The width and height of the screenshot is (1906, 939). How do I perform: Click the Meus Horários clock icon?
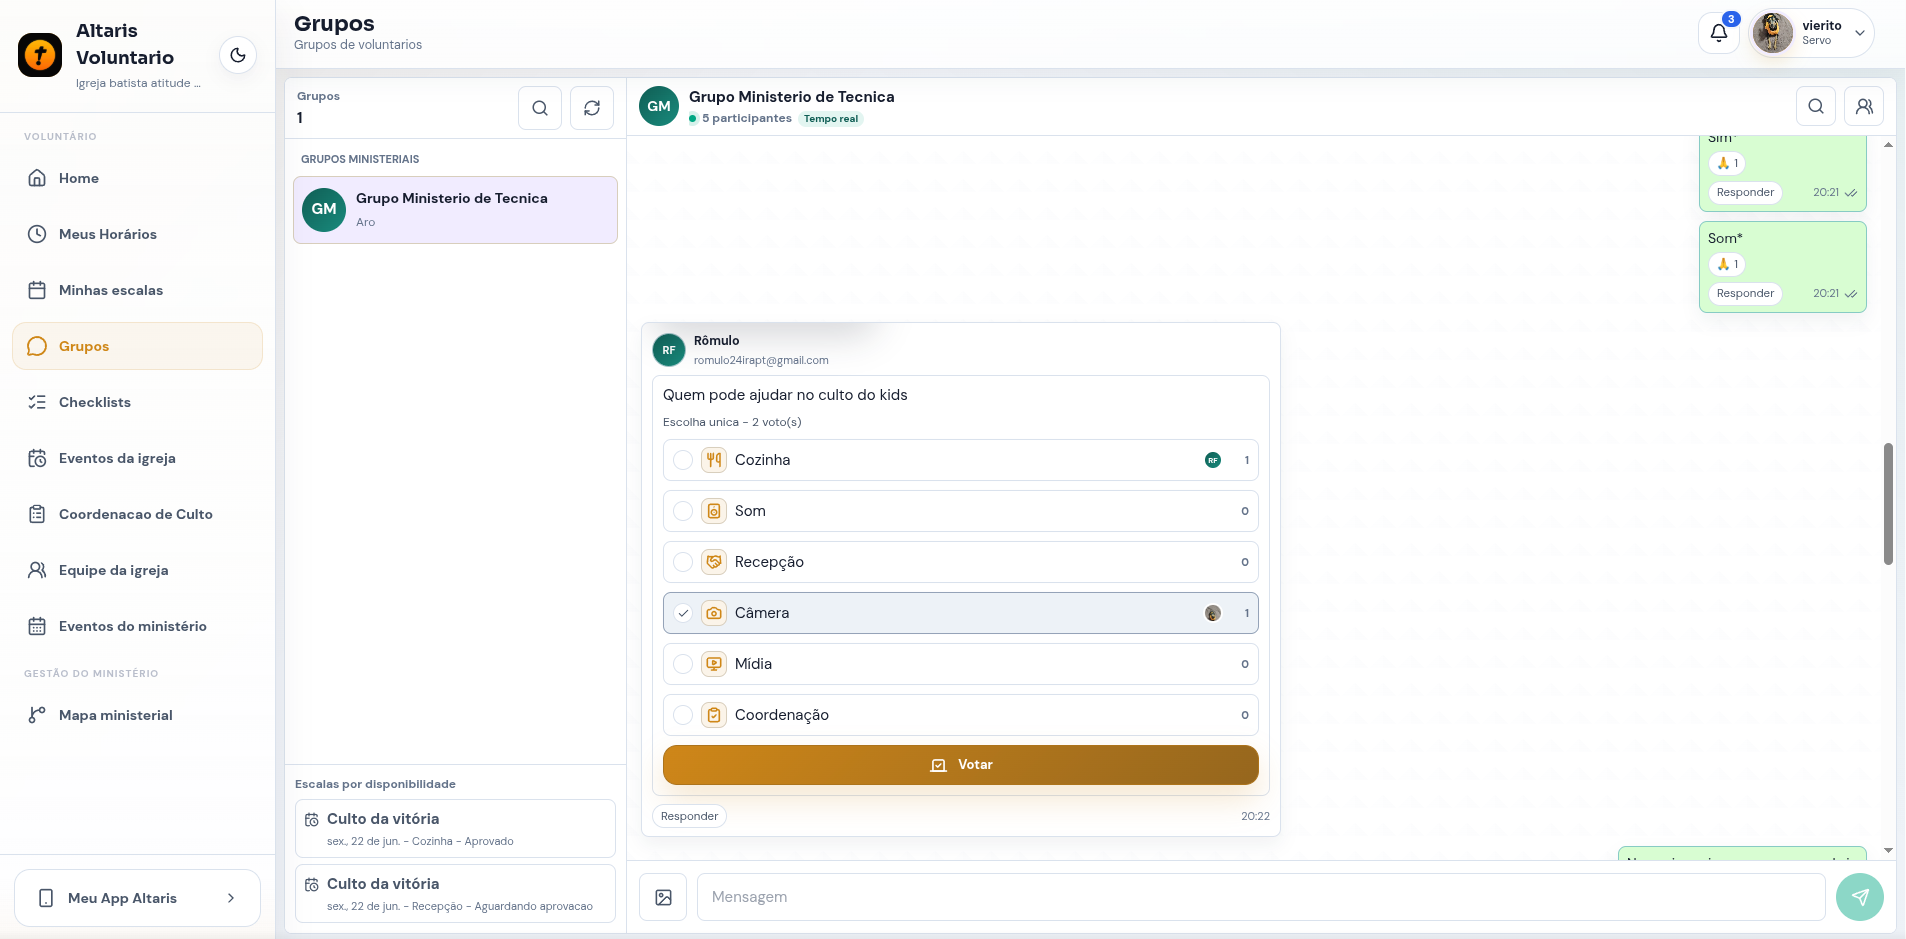[37, 234]
